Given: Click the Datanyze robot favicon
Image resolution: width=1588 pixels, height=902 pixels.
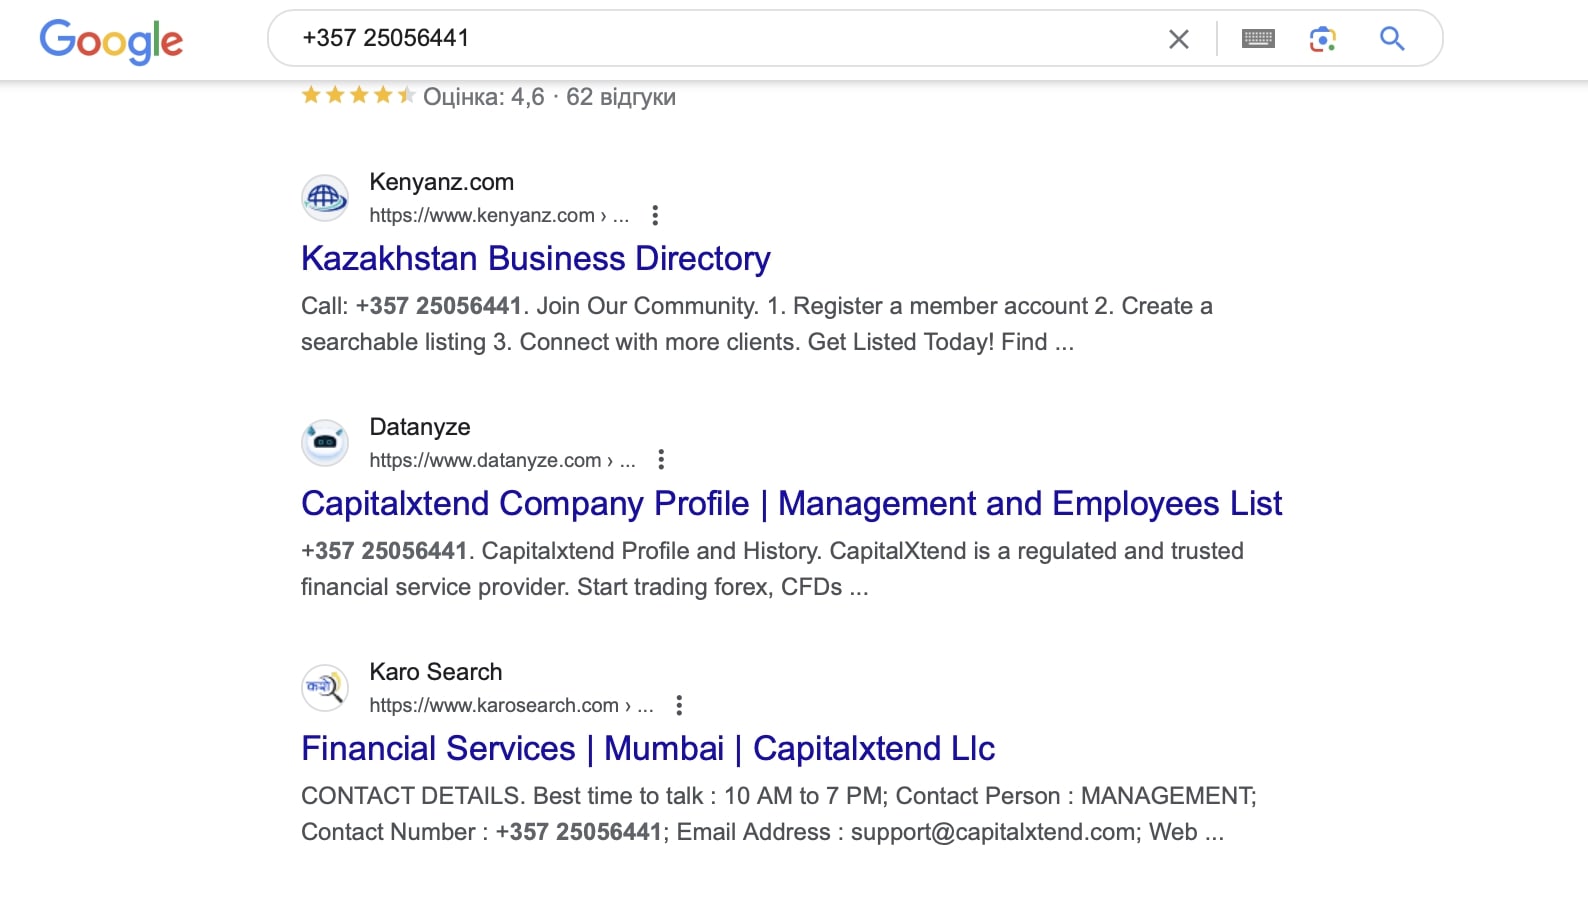Looking at the screenshot, I should 325,443.
